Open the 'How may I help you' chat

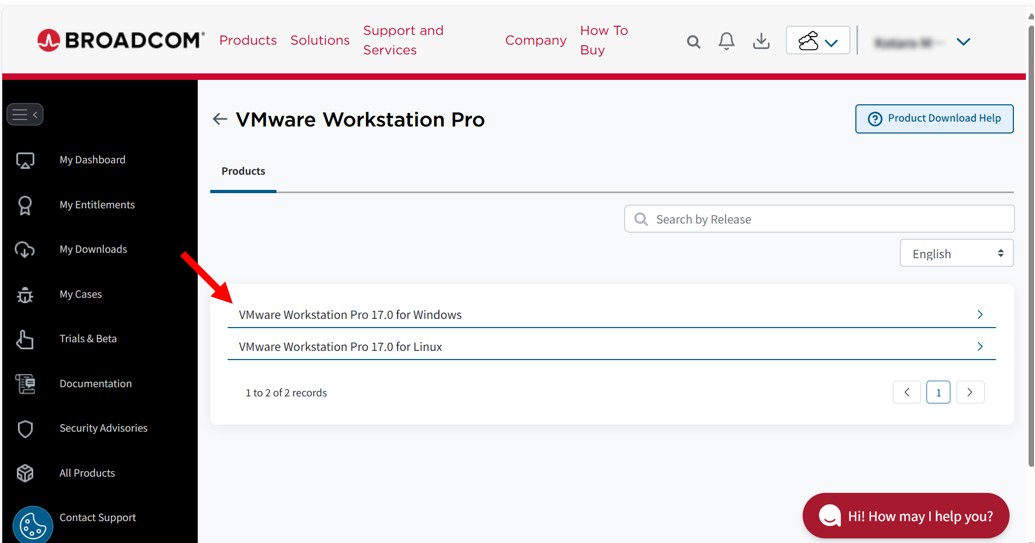906,515
